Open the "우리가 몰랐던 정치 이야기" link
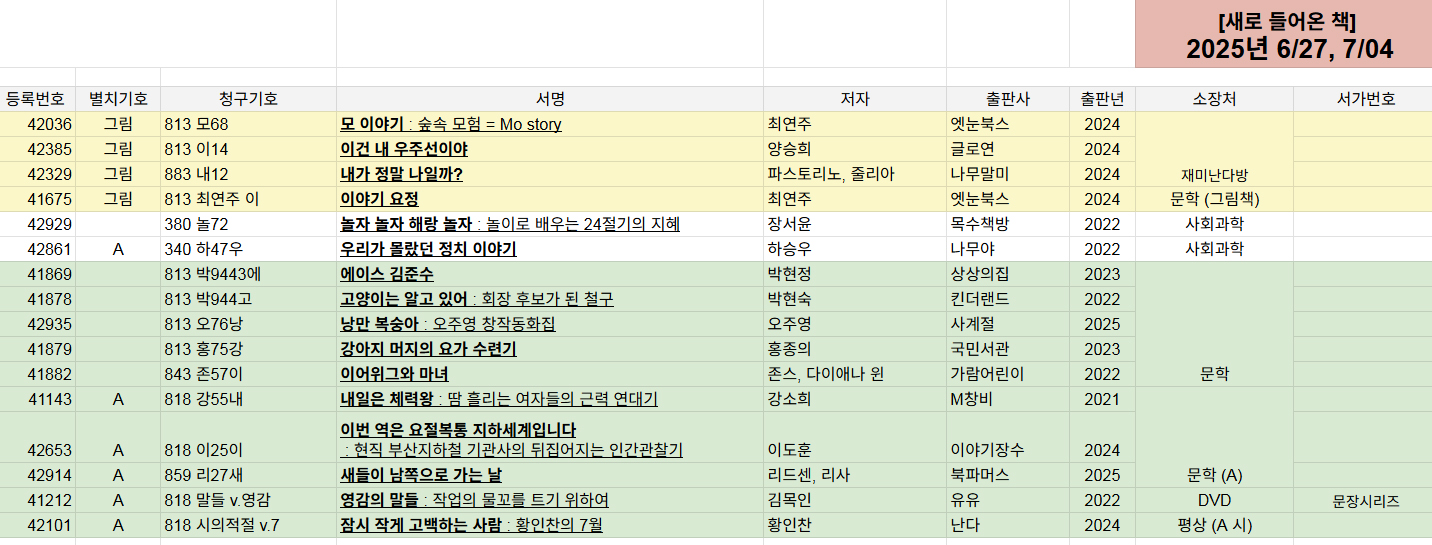Screen dimensions: 1432x545 tap(428, 250)
